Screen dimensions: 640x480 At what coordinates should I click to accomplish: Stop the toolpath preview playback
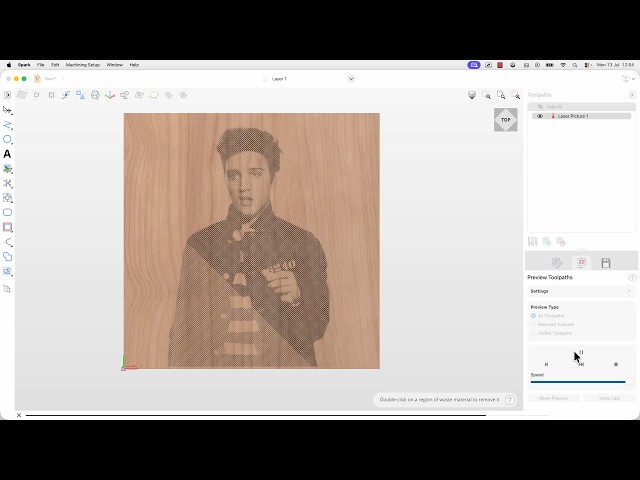pos(616,364)
